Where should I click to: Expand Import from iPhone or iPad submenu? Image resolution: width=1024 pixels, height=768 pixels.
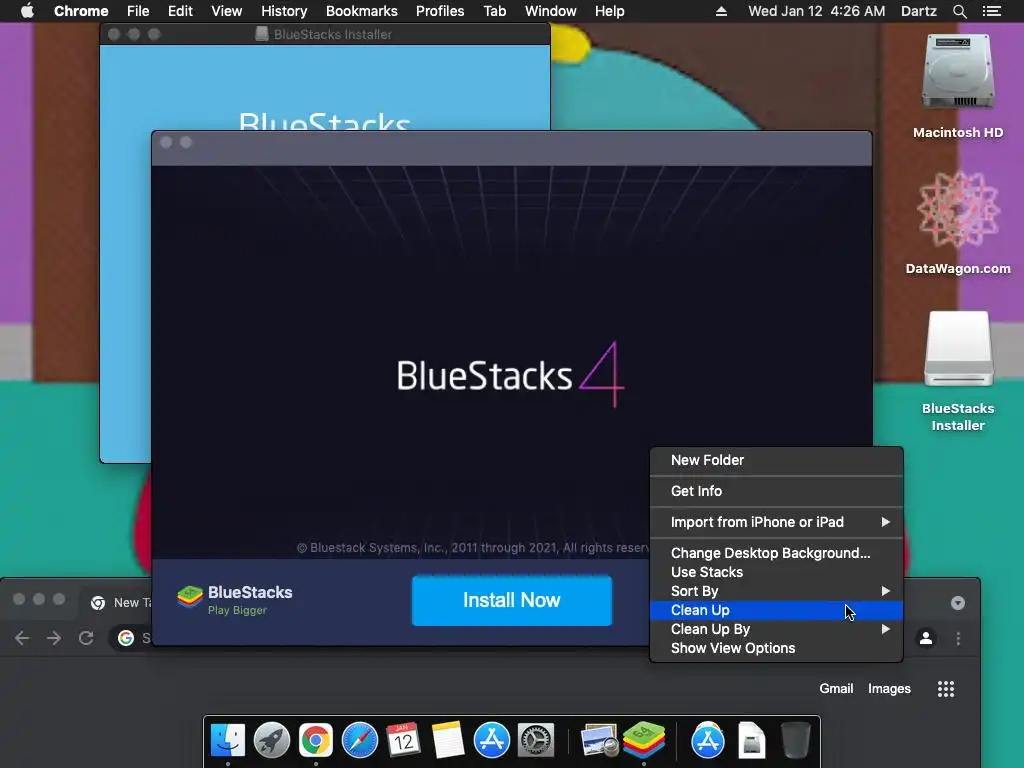coord(776,522)
